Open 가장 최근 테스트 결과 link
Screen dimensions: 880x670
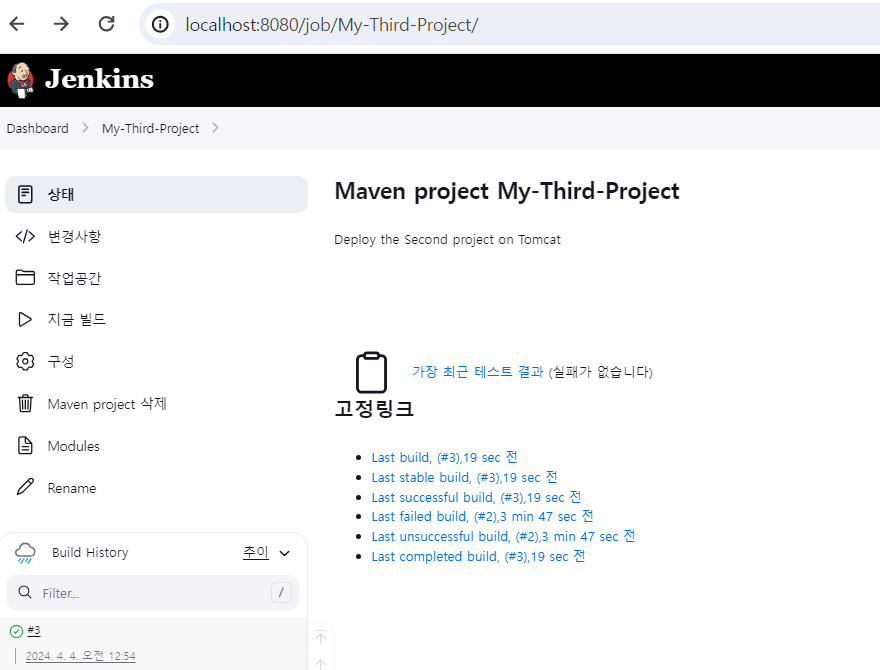pos(478,371)
